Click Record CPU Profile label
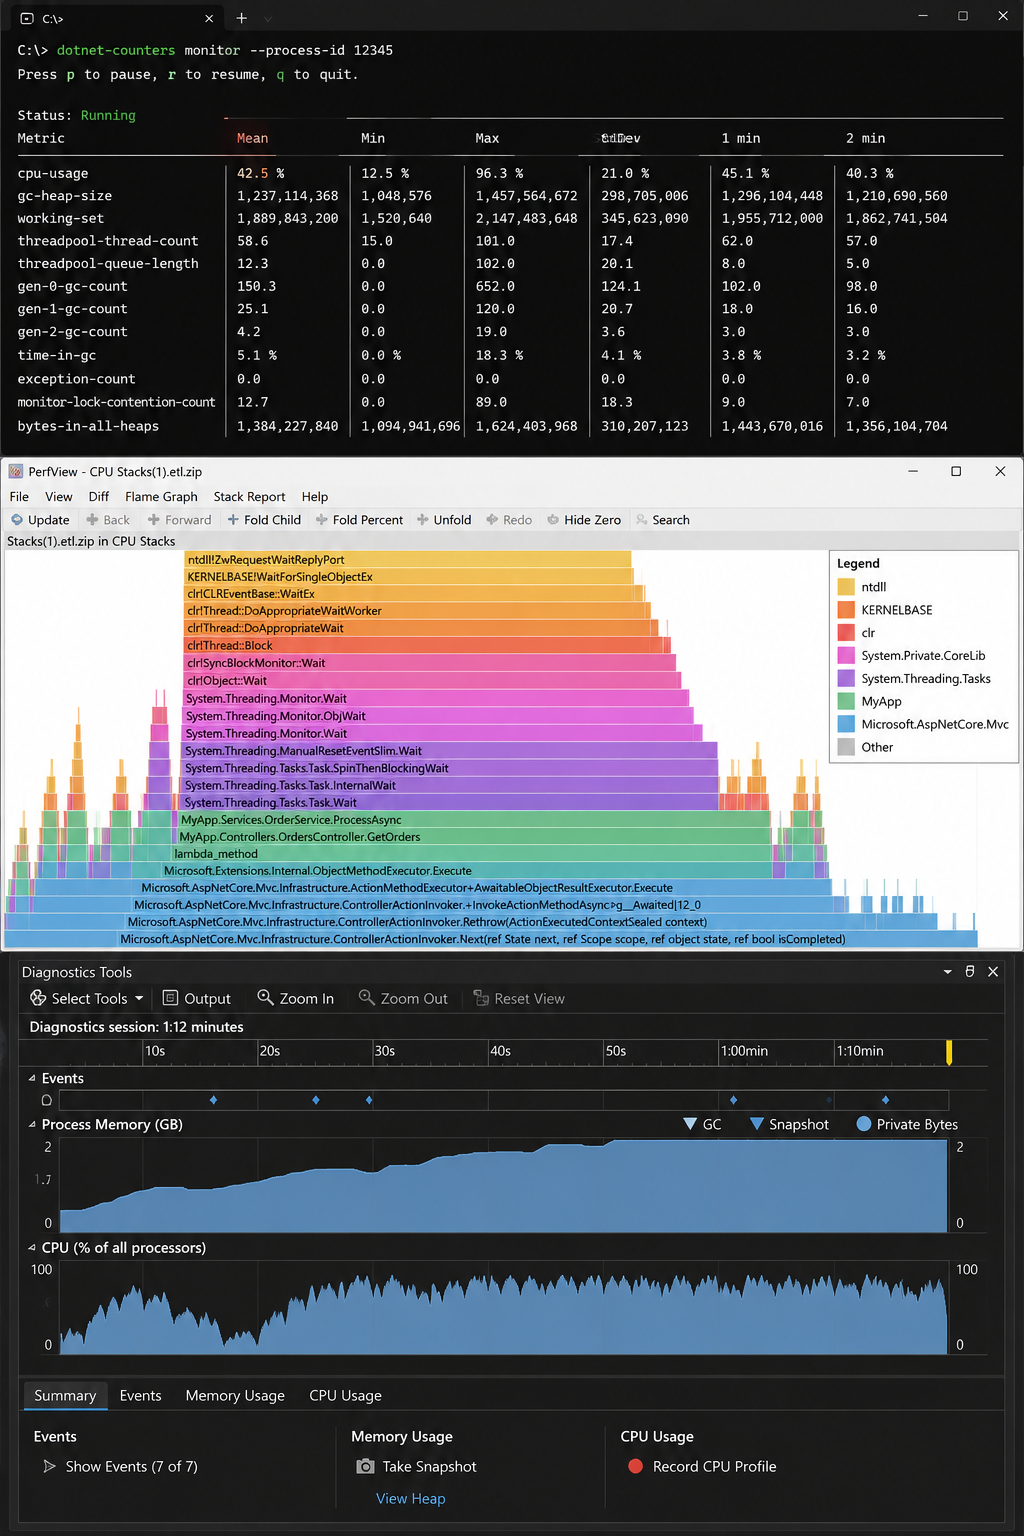 click(714, 1466)
